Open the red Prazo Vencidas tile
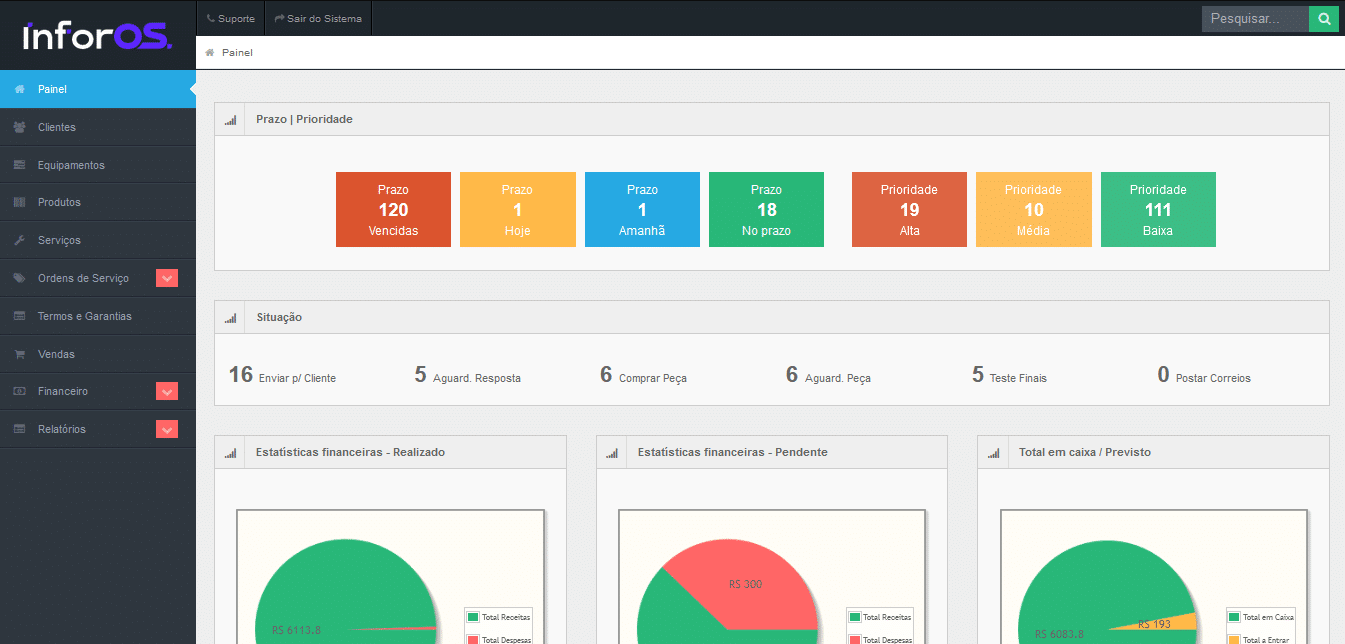The height and width of the screenshot is (644, 1345). click(x=393, y=209)
